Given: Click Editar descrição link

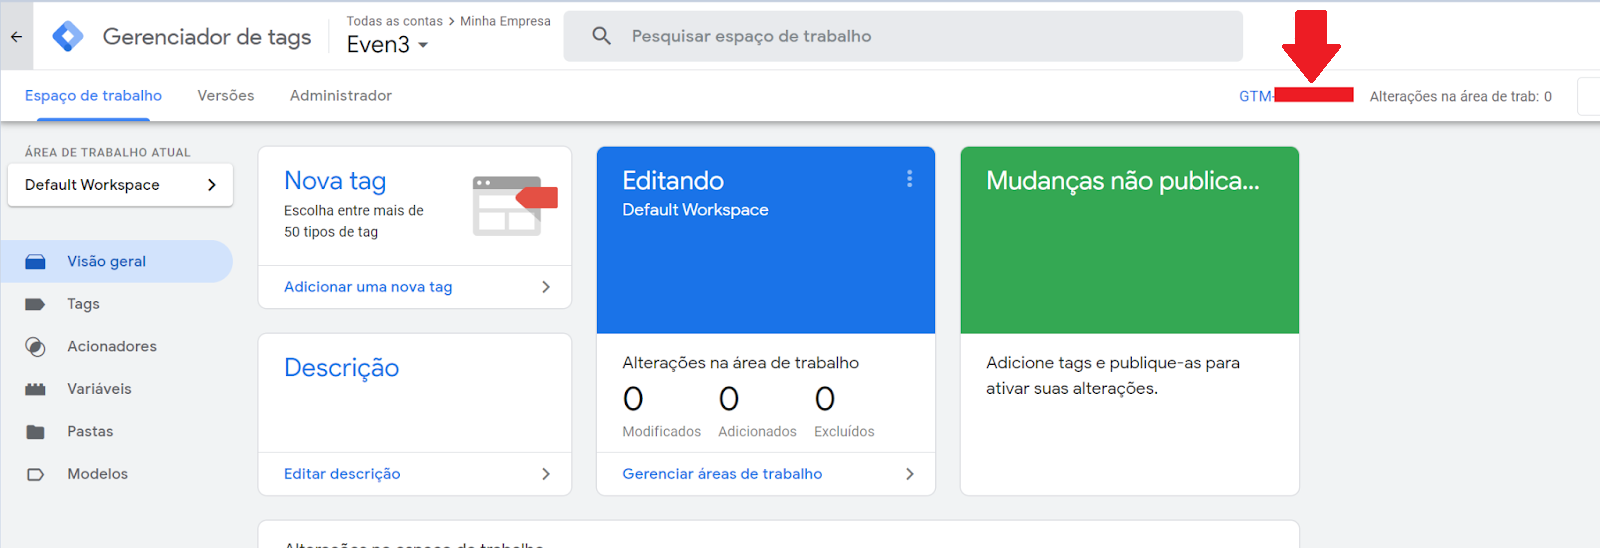Looking at the screenshot, I should click(x=342, y=474).
